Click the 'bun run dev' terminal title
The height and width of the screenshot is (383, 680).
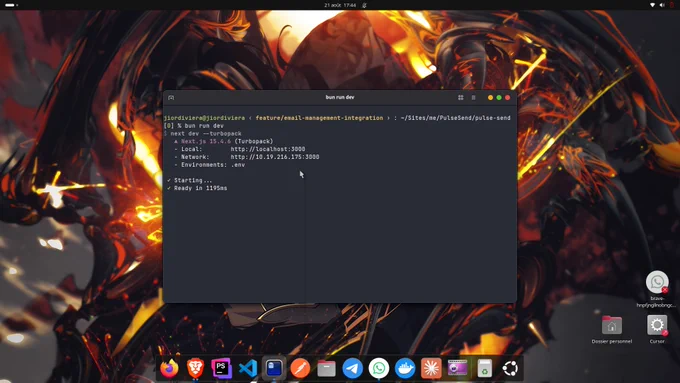point(340,98)
